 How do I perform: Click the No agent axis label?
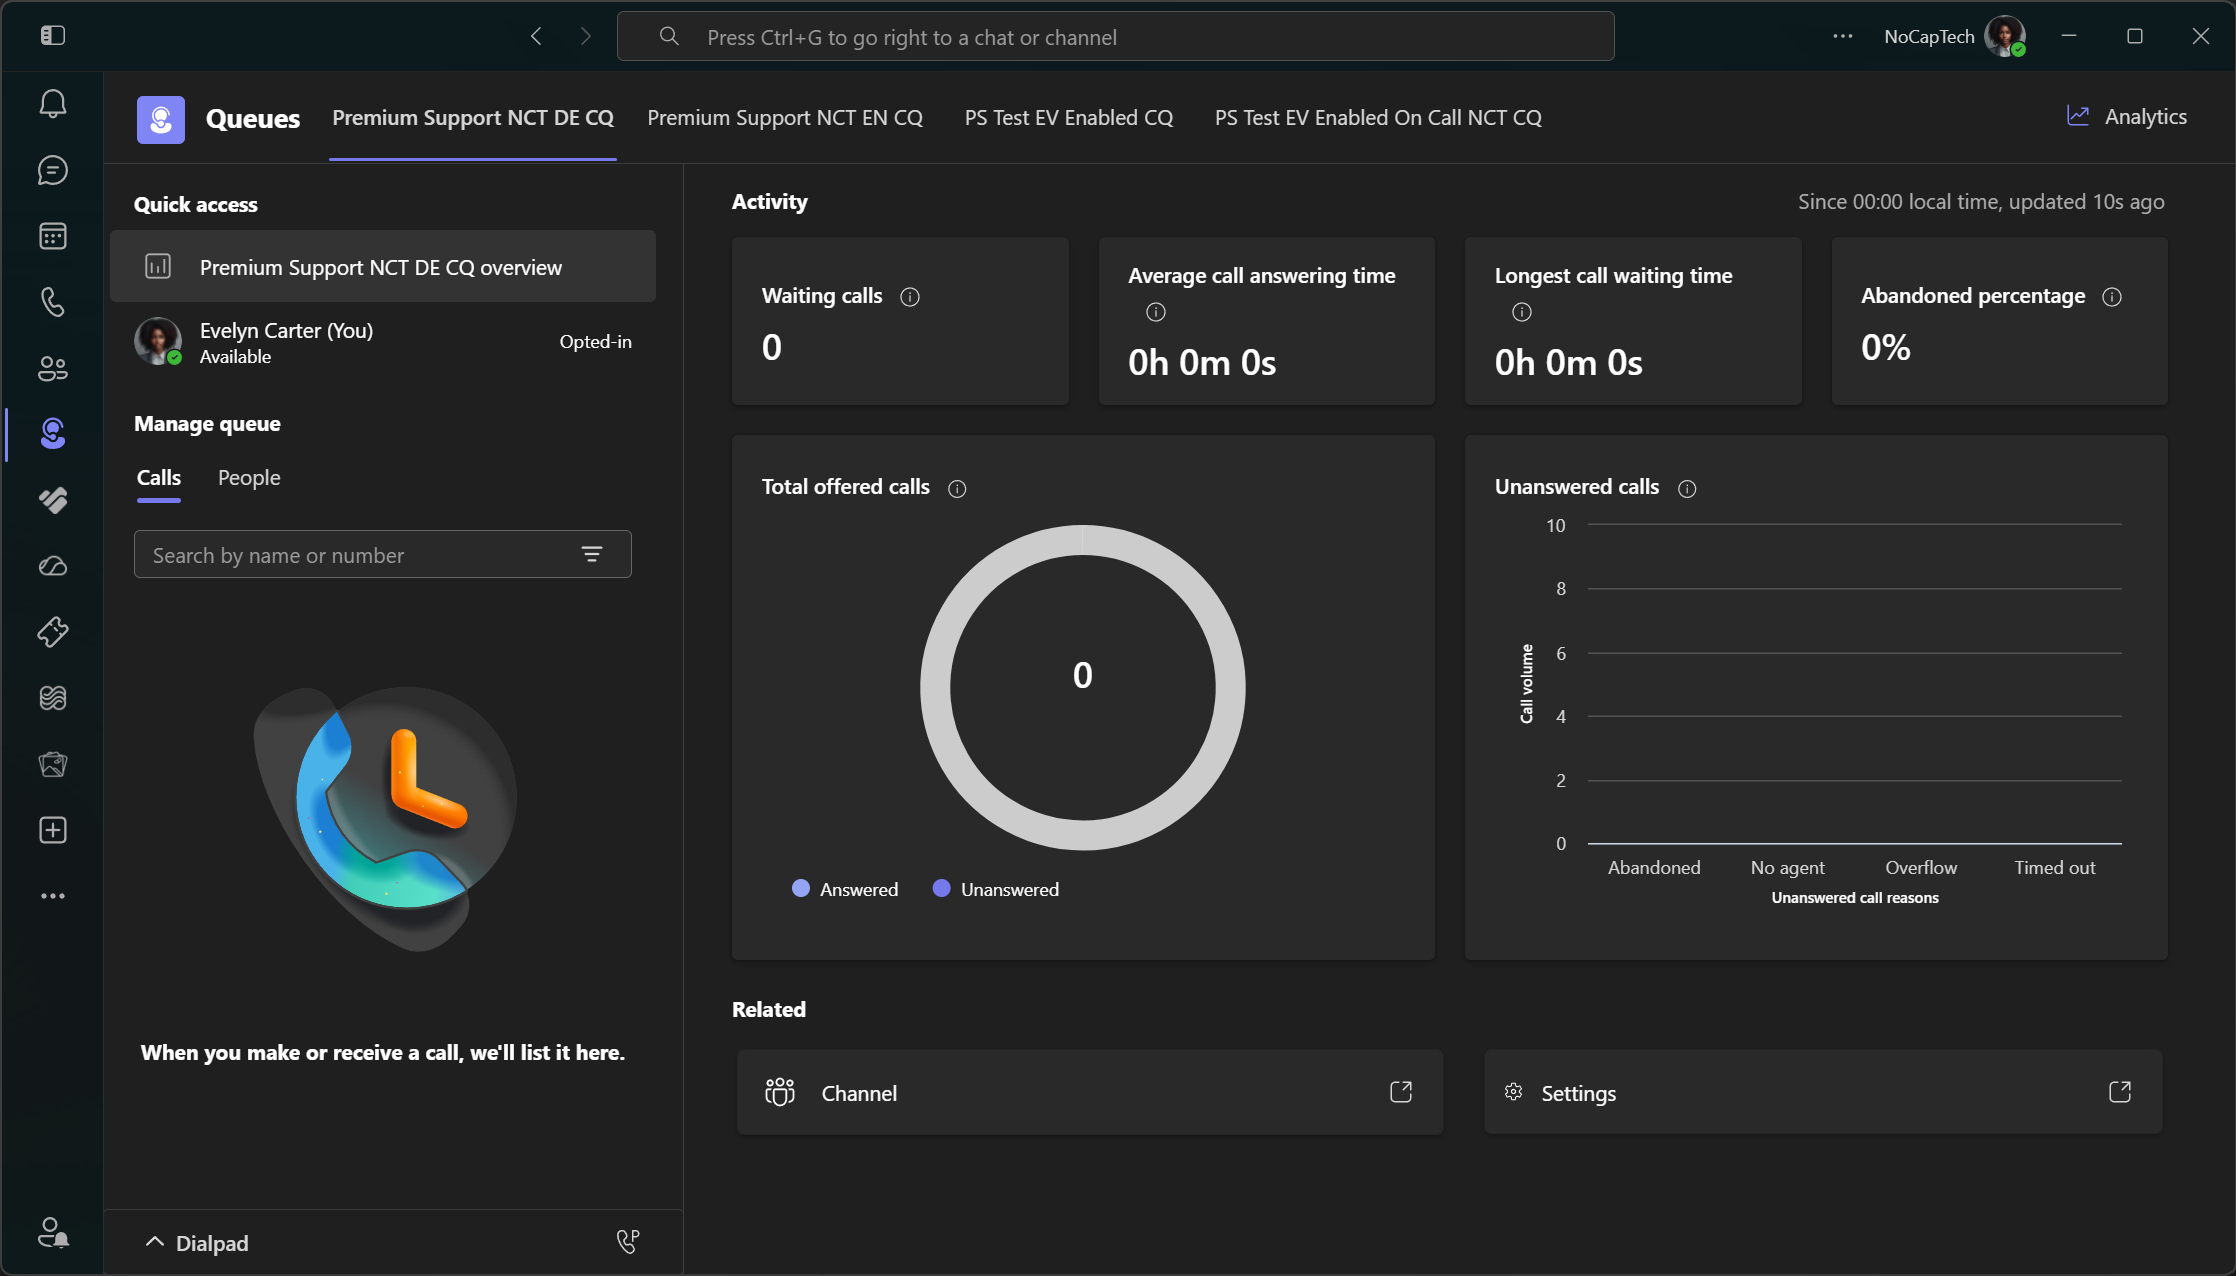tap(1788, 868)
